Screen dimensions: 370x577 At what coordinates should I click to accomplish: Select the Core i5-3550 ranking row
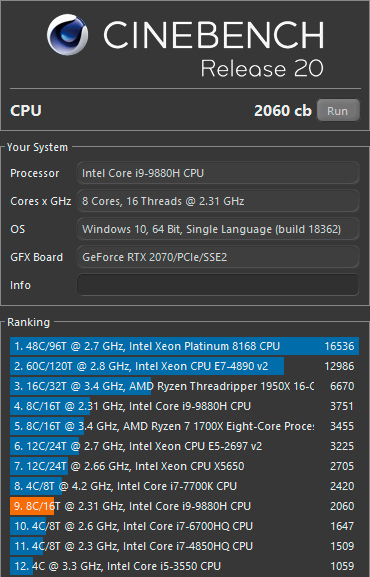(184, 566)
